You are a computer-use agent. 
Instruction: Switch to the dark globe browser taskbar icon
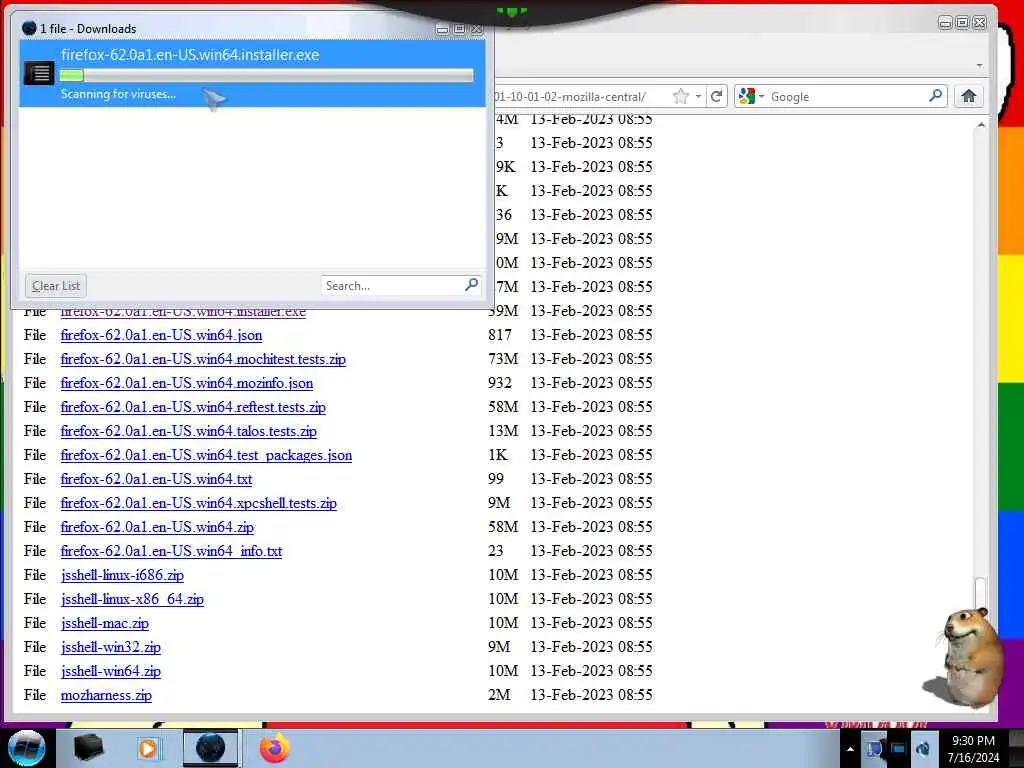point(210,748)
